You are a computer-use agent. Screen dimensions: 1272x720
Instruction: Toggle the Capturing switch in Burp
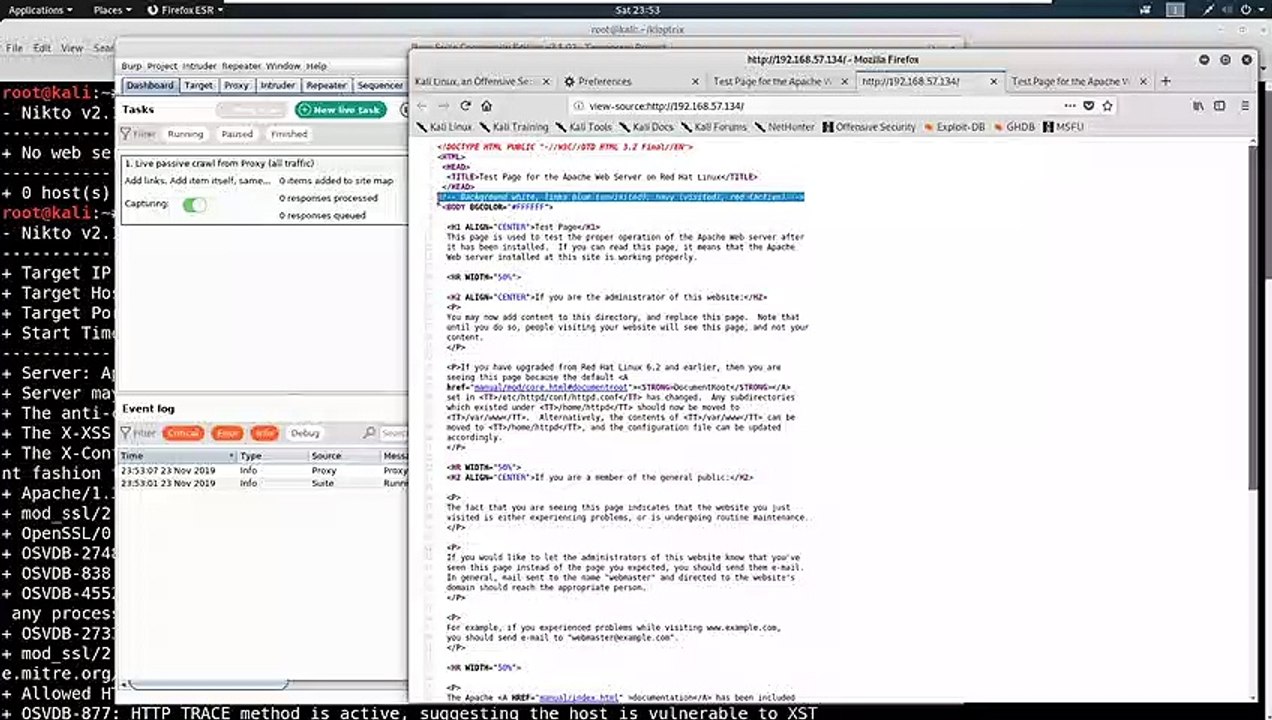tap(194, 204)
